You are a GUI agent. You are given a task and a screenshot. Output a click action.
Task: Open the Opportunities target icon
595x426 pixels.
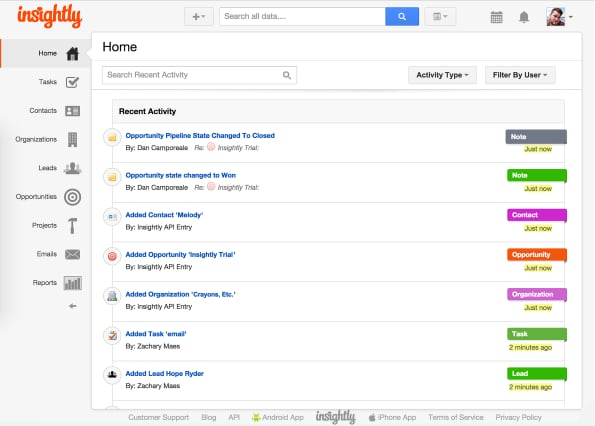tap(72, 197)
